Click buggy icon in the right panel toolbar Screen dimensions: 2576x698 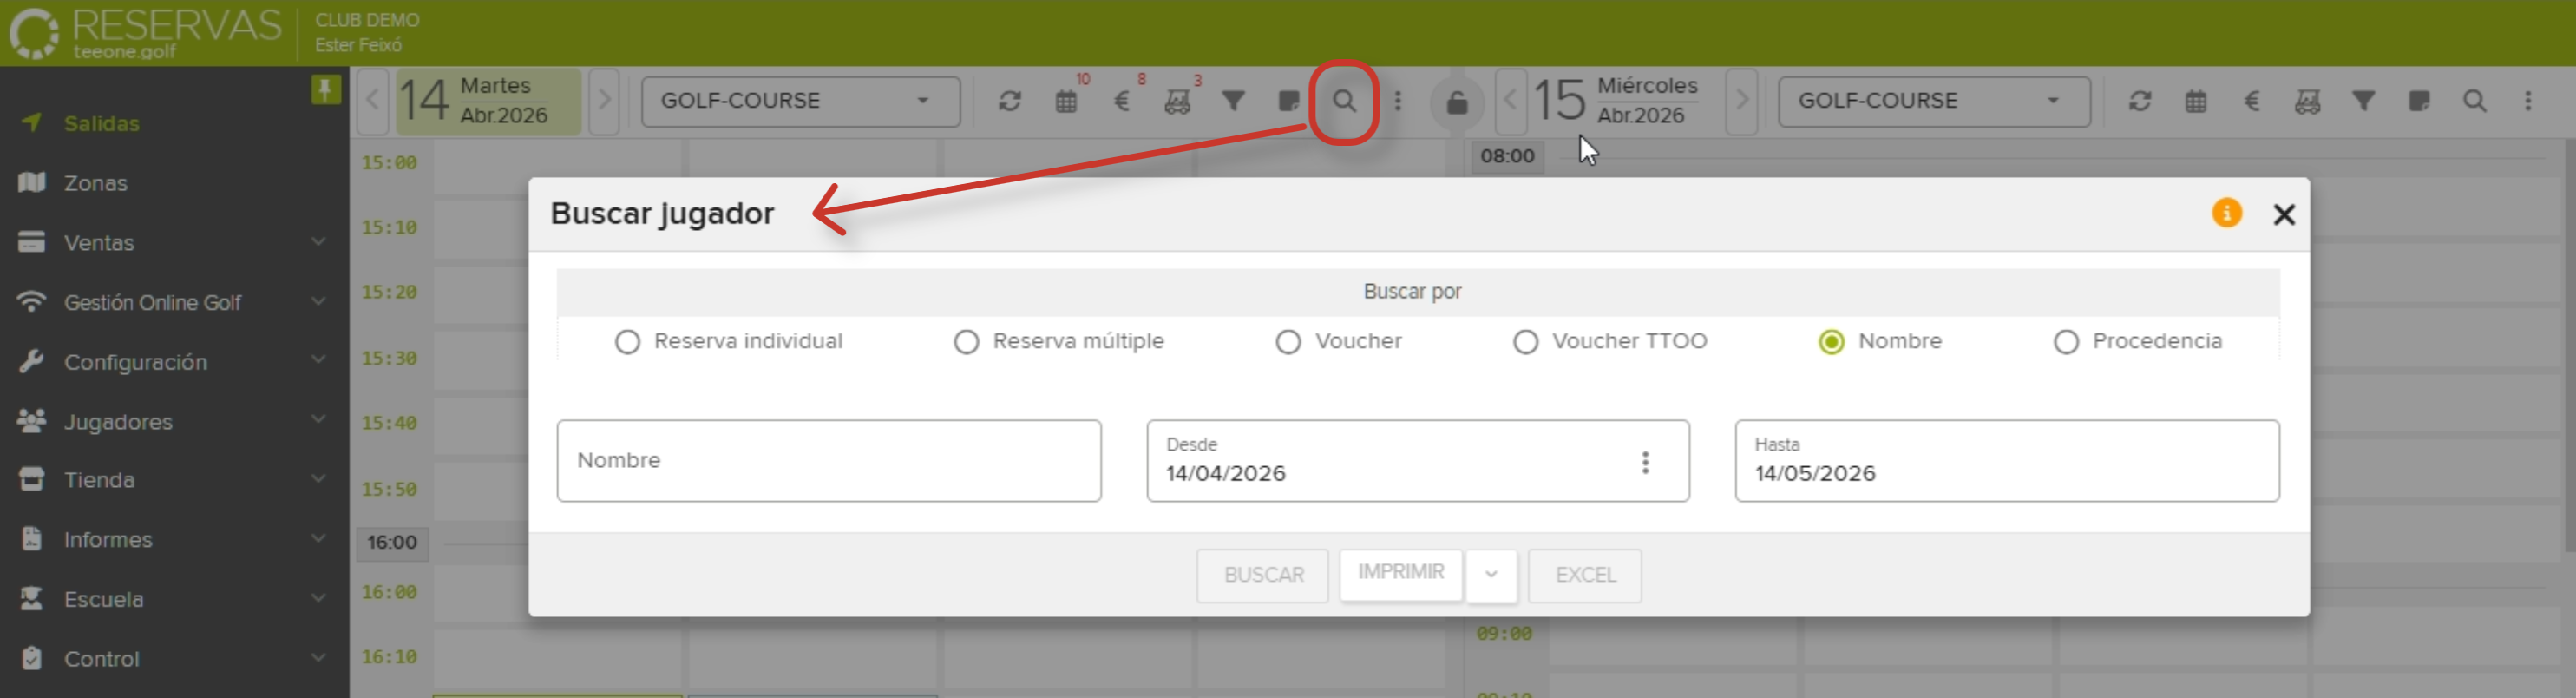click(x=2307, y=101)
